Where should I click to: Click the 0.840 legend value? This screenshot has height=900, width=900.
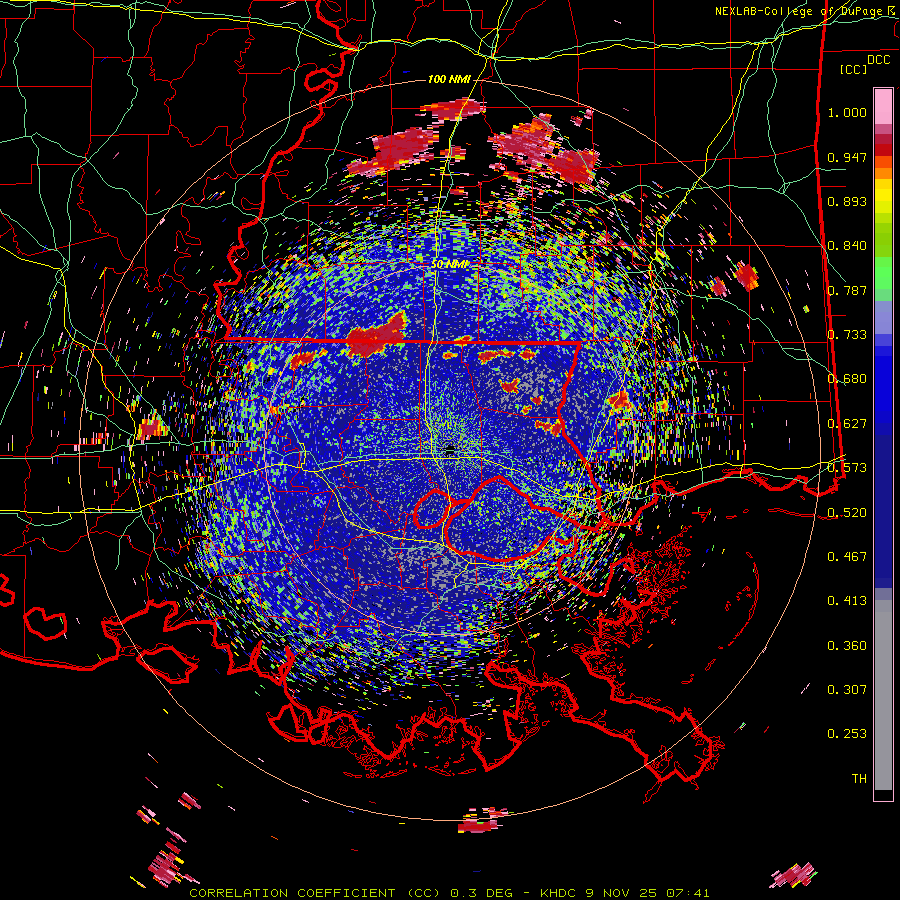point(847,246)
